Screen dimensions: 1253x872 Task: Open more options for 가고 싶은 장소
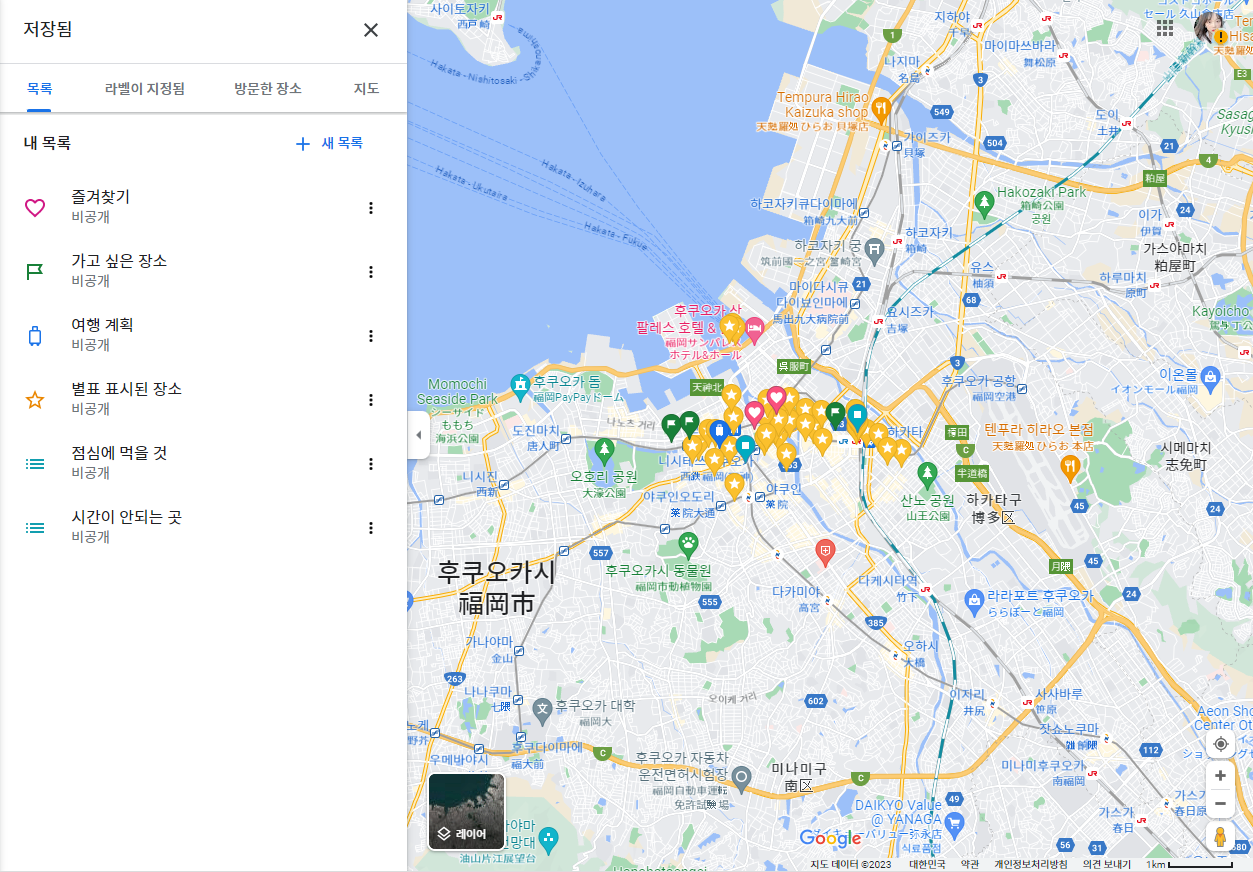[371, 272]
